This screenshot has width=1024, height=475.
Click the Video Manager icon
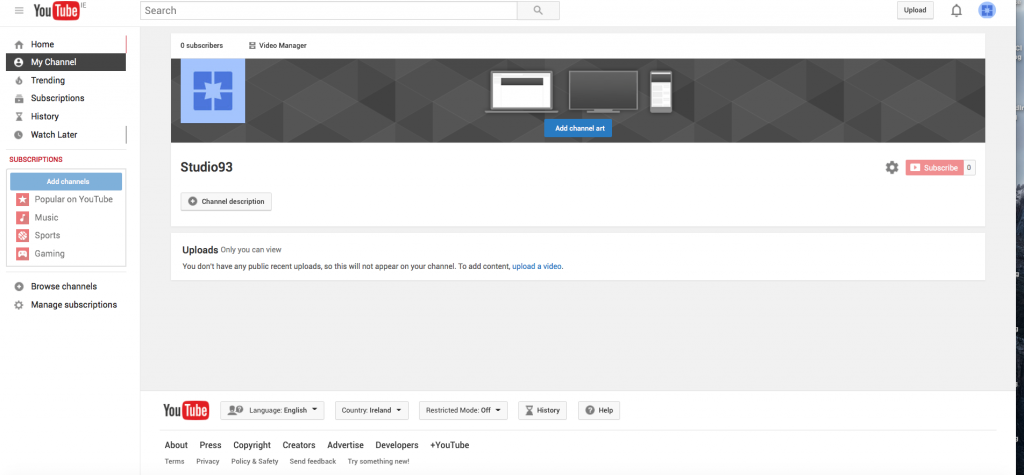coord(252,46)
